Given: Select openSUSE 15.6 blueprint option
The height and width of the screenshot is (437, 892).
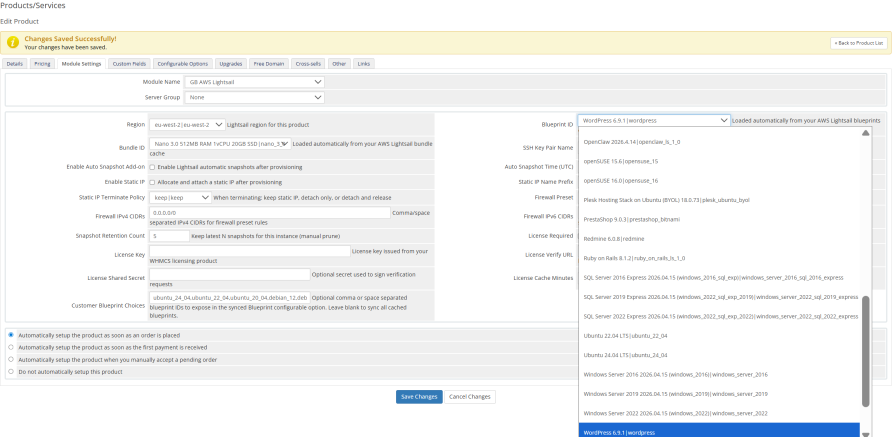Looking at the screenshot, I should [720, 161].
